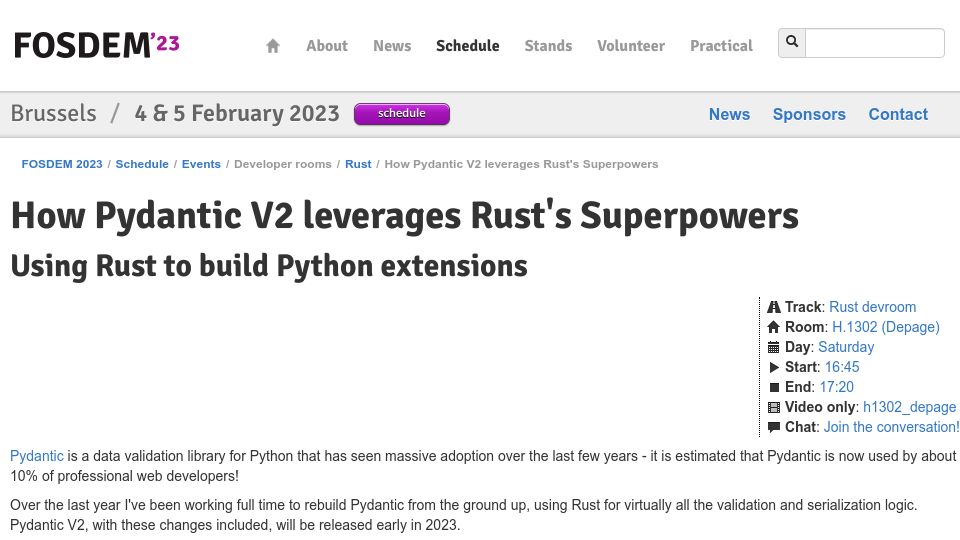The image size is (960, 540).
Task: Click the road icon next to Track
Action: (774, 307)
